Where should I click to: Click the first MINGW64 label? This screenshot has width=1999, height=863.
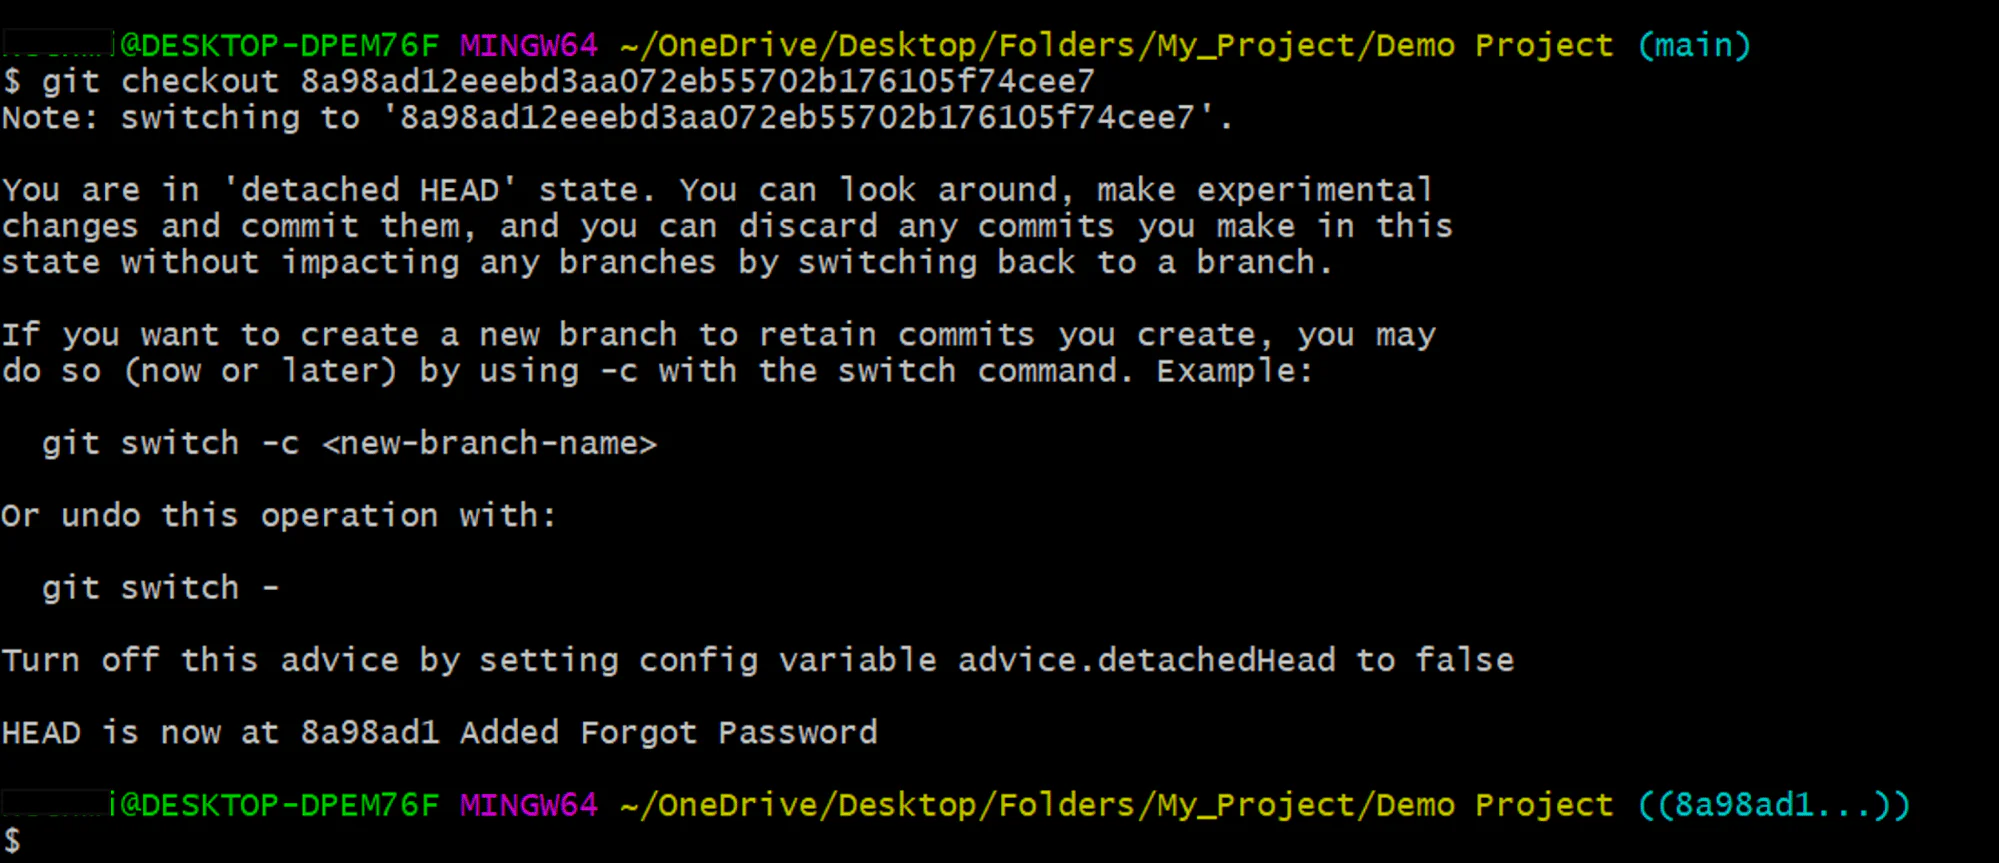528,45
